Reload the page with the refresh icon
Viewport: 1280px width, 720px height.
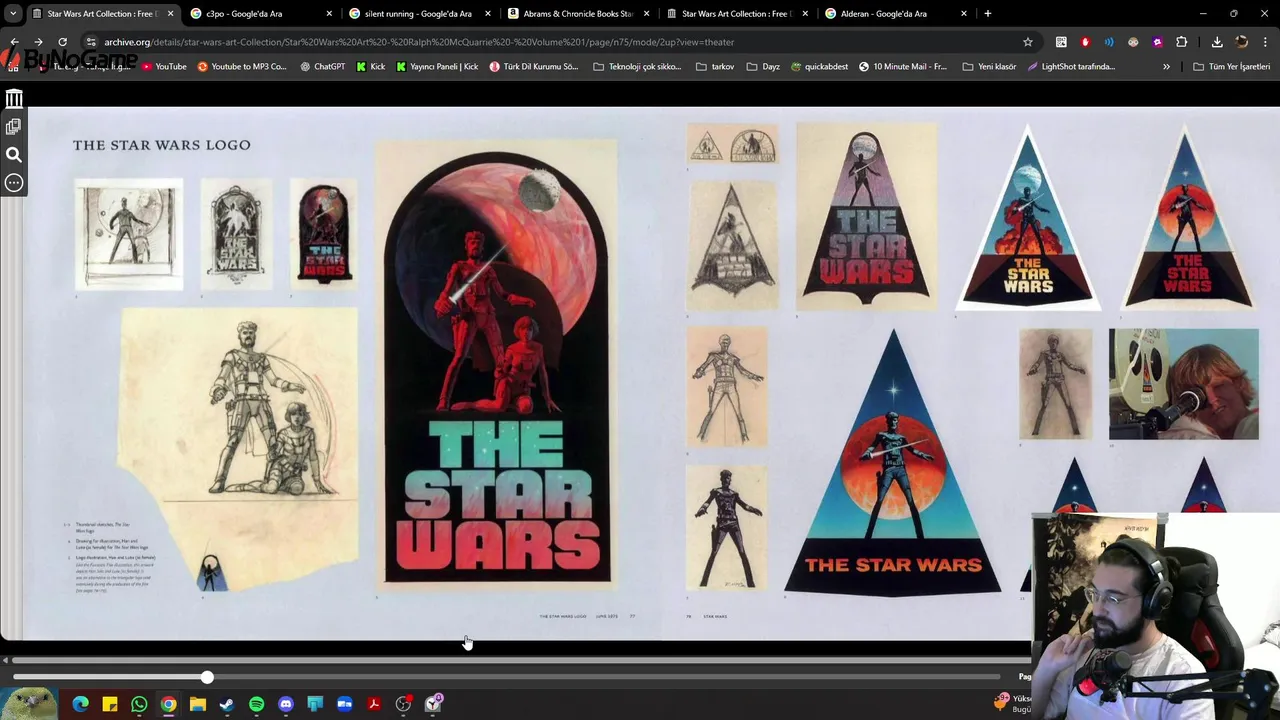[x=62, y=42]
